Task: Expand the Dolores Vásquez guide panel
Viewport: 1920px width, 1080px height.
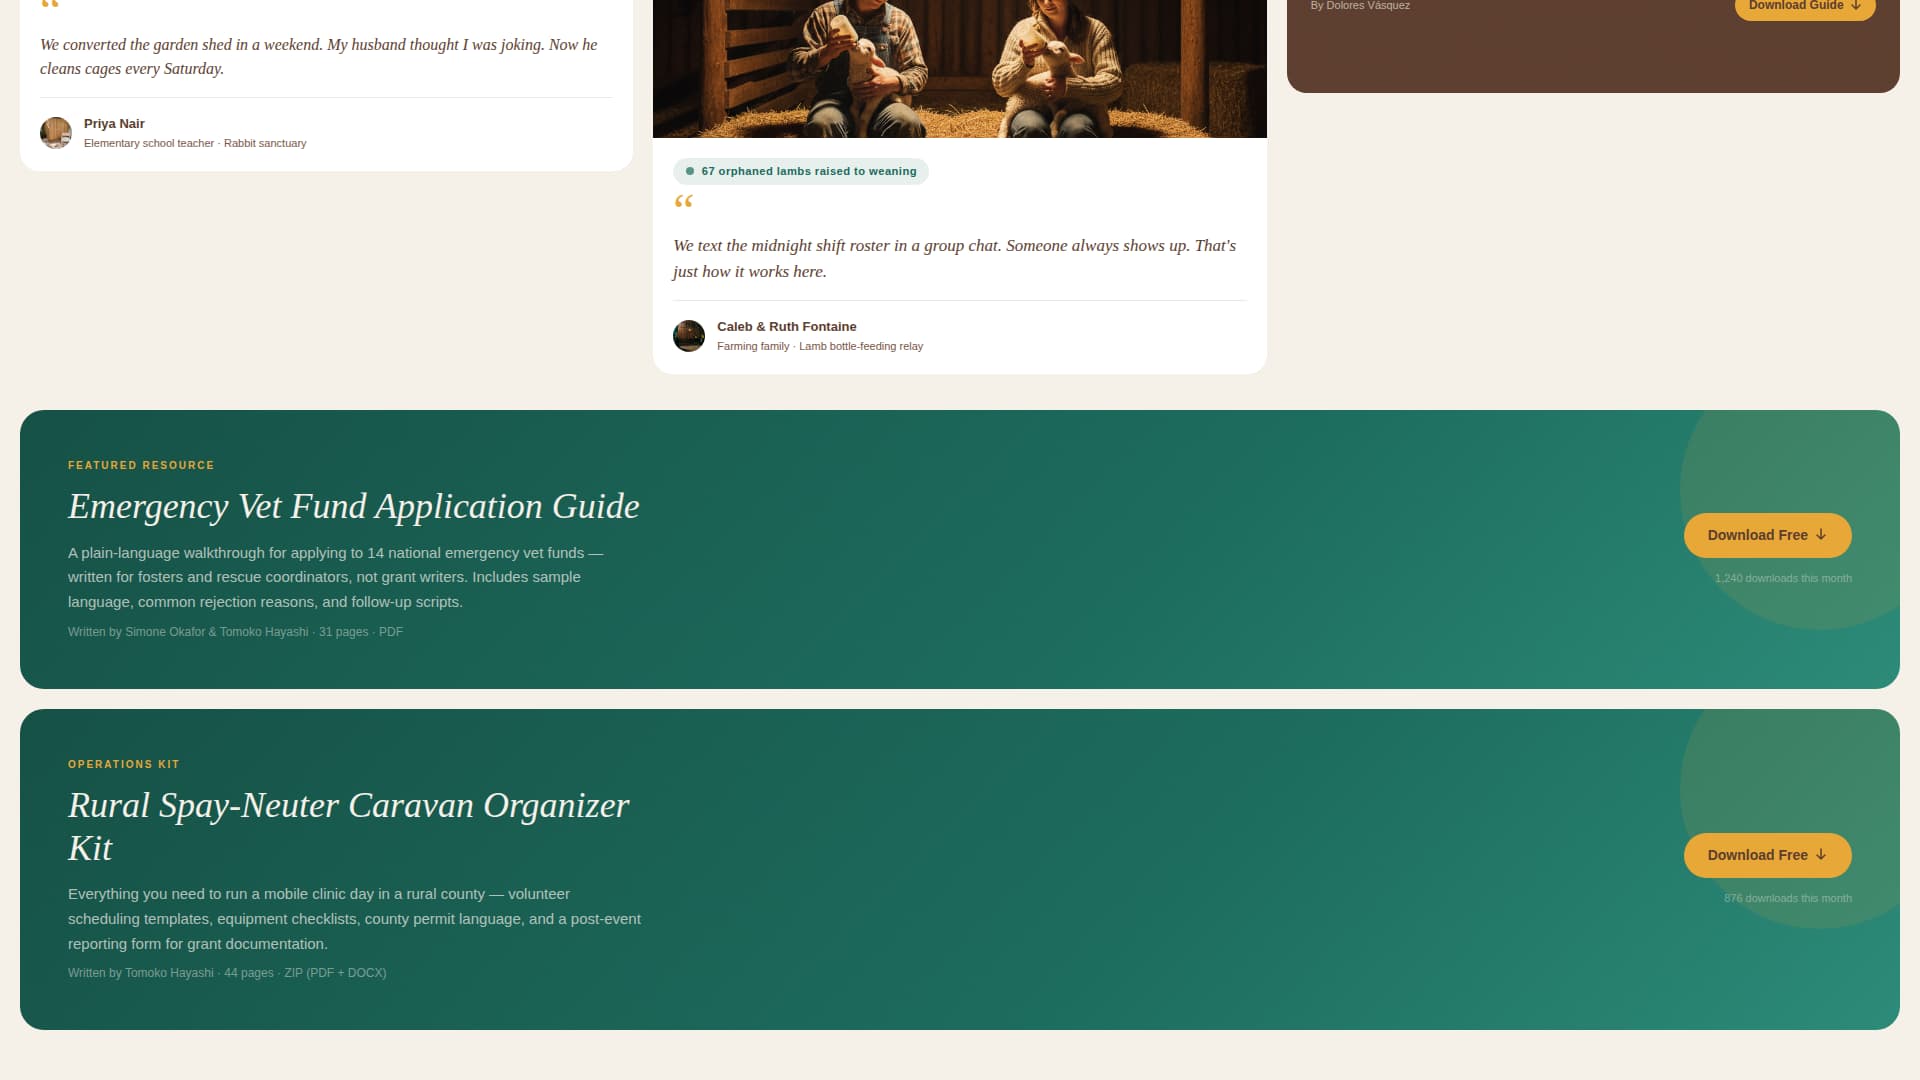Action: point(1590,45)
